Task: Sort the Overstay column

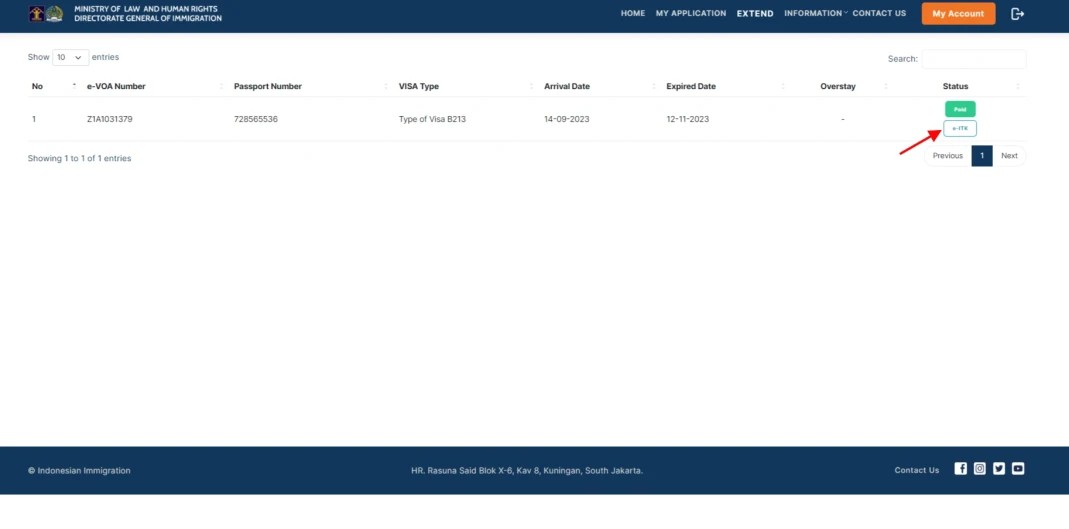Action: point(886,86)
